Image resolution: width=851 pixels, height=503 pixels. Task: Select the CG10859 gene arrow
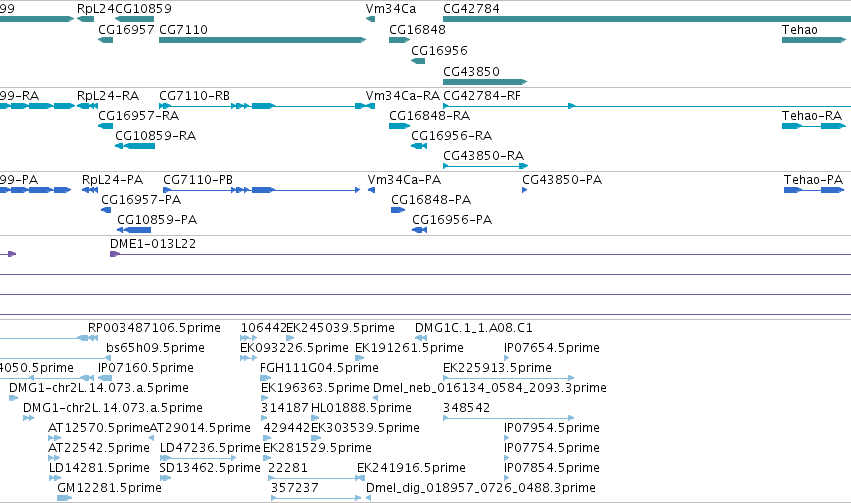135,19
